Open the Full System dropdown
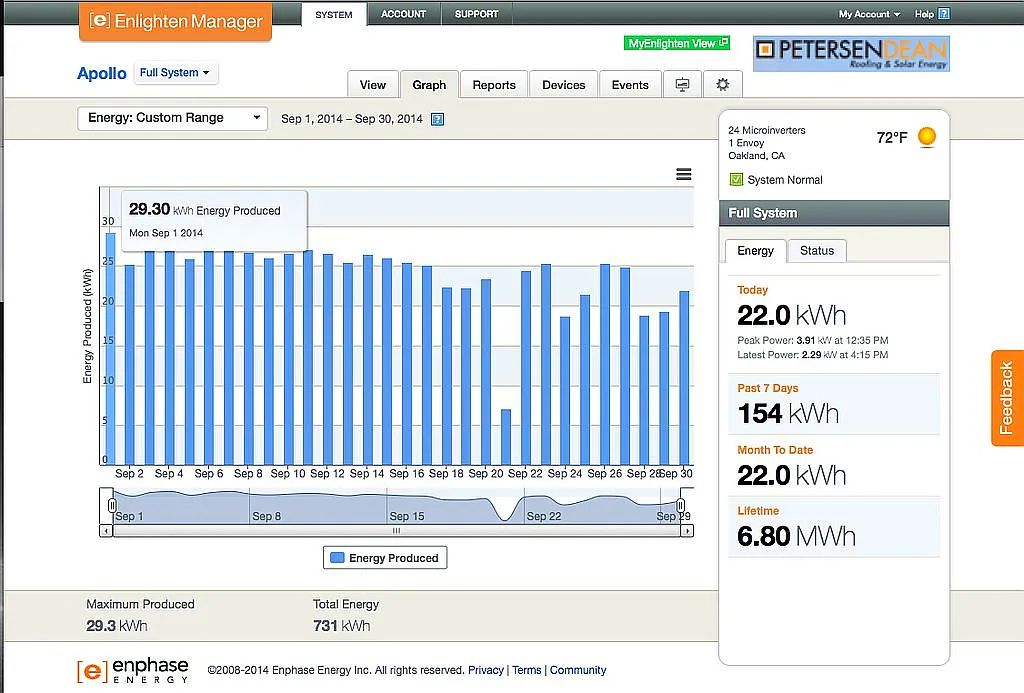Viewport: 1024px width, 693px height. [175, 73]
